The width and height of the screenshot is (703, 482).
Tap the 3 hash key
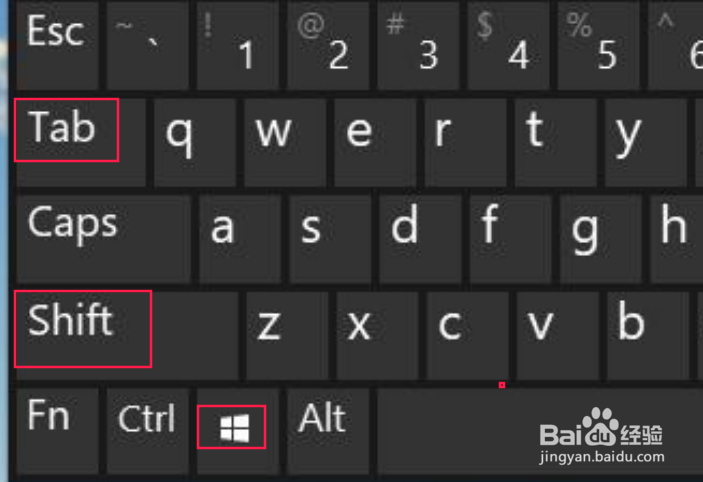point(418,44)
